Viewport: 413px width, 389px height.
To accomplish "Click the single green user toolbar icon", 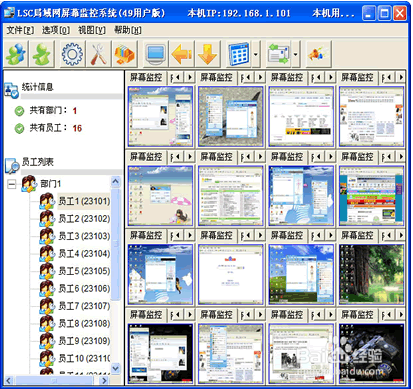I will tap(42, 54).
